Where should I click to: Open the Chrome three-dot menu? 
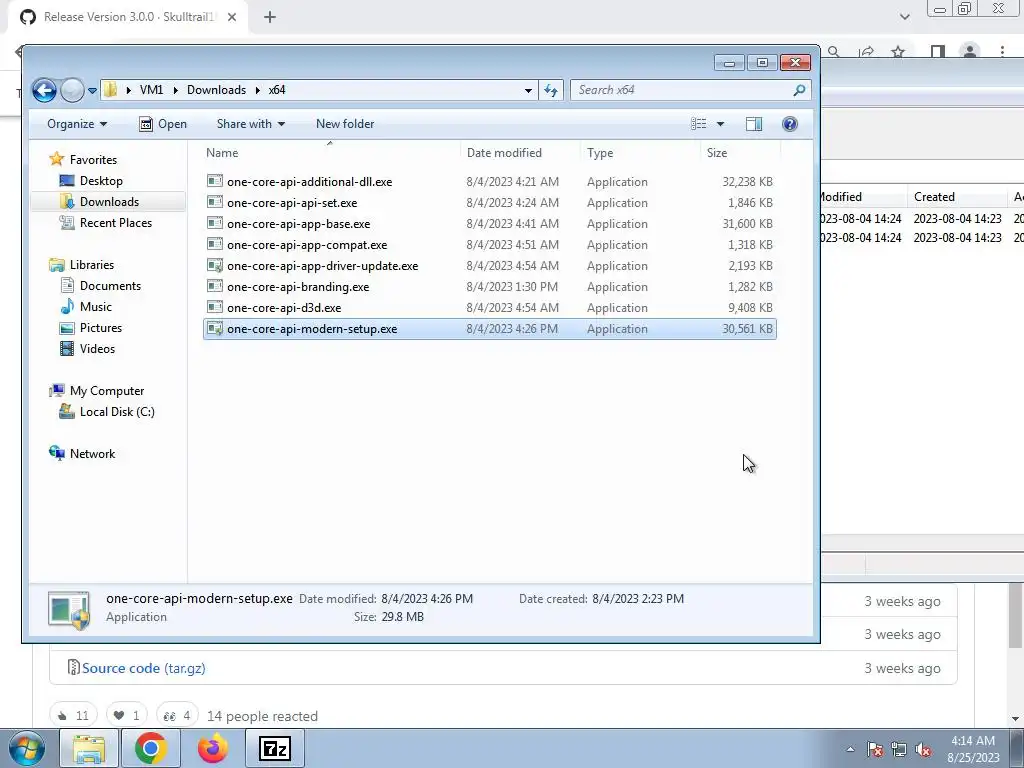click(x=1002, y=51)
